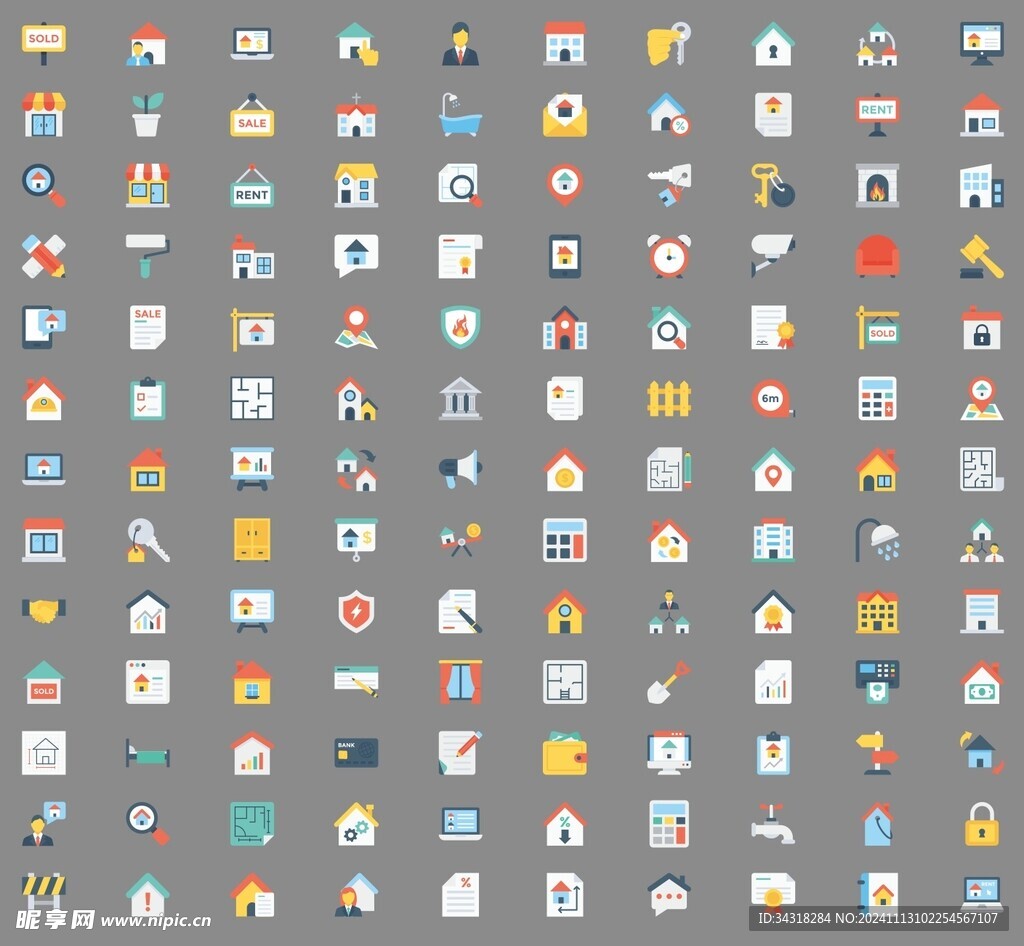Pick the auction gavel icon
The height and width of the screenshot is (946, 1024).
(982, 256)
